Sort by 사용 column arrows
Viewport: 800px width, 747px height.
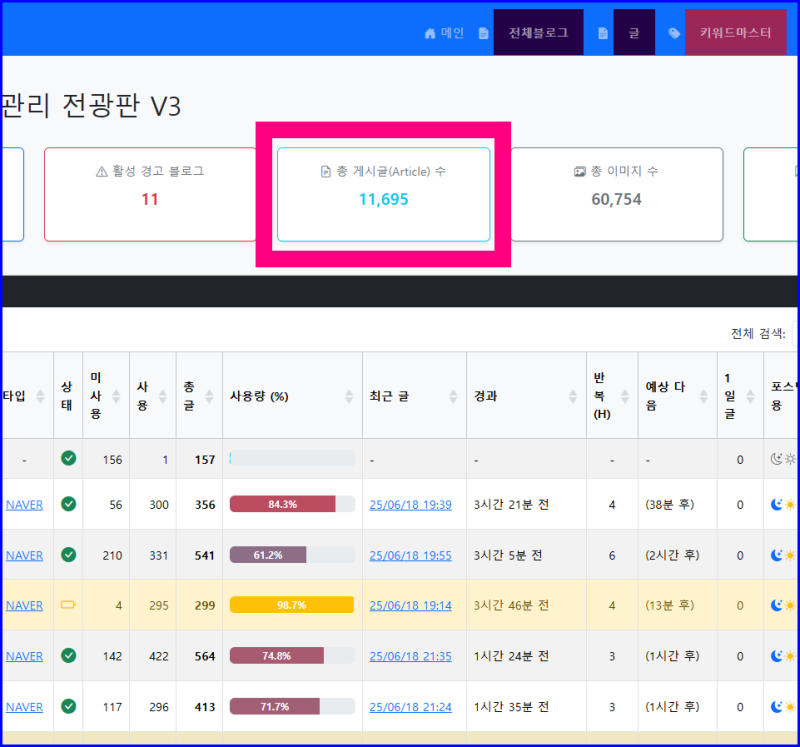click(163, 396)
